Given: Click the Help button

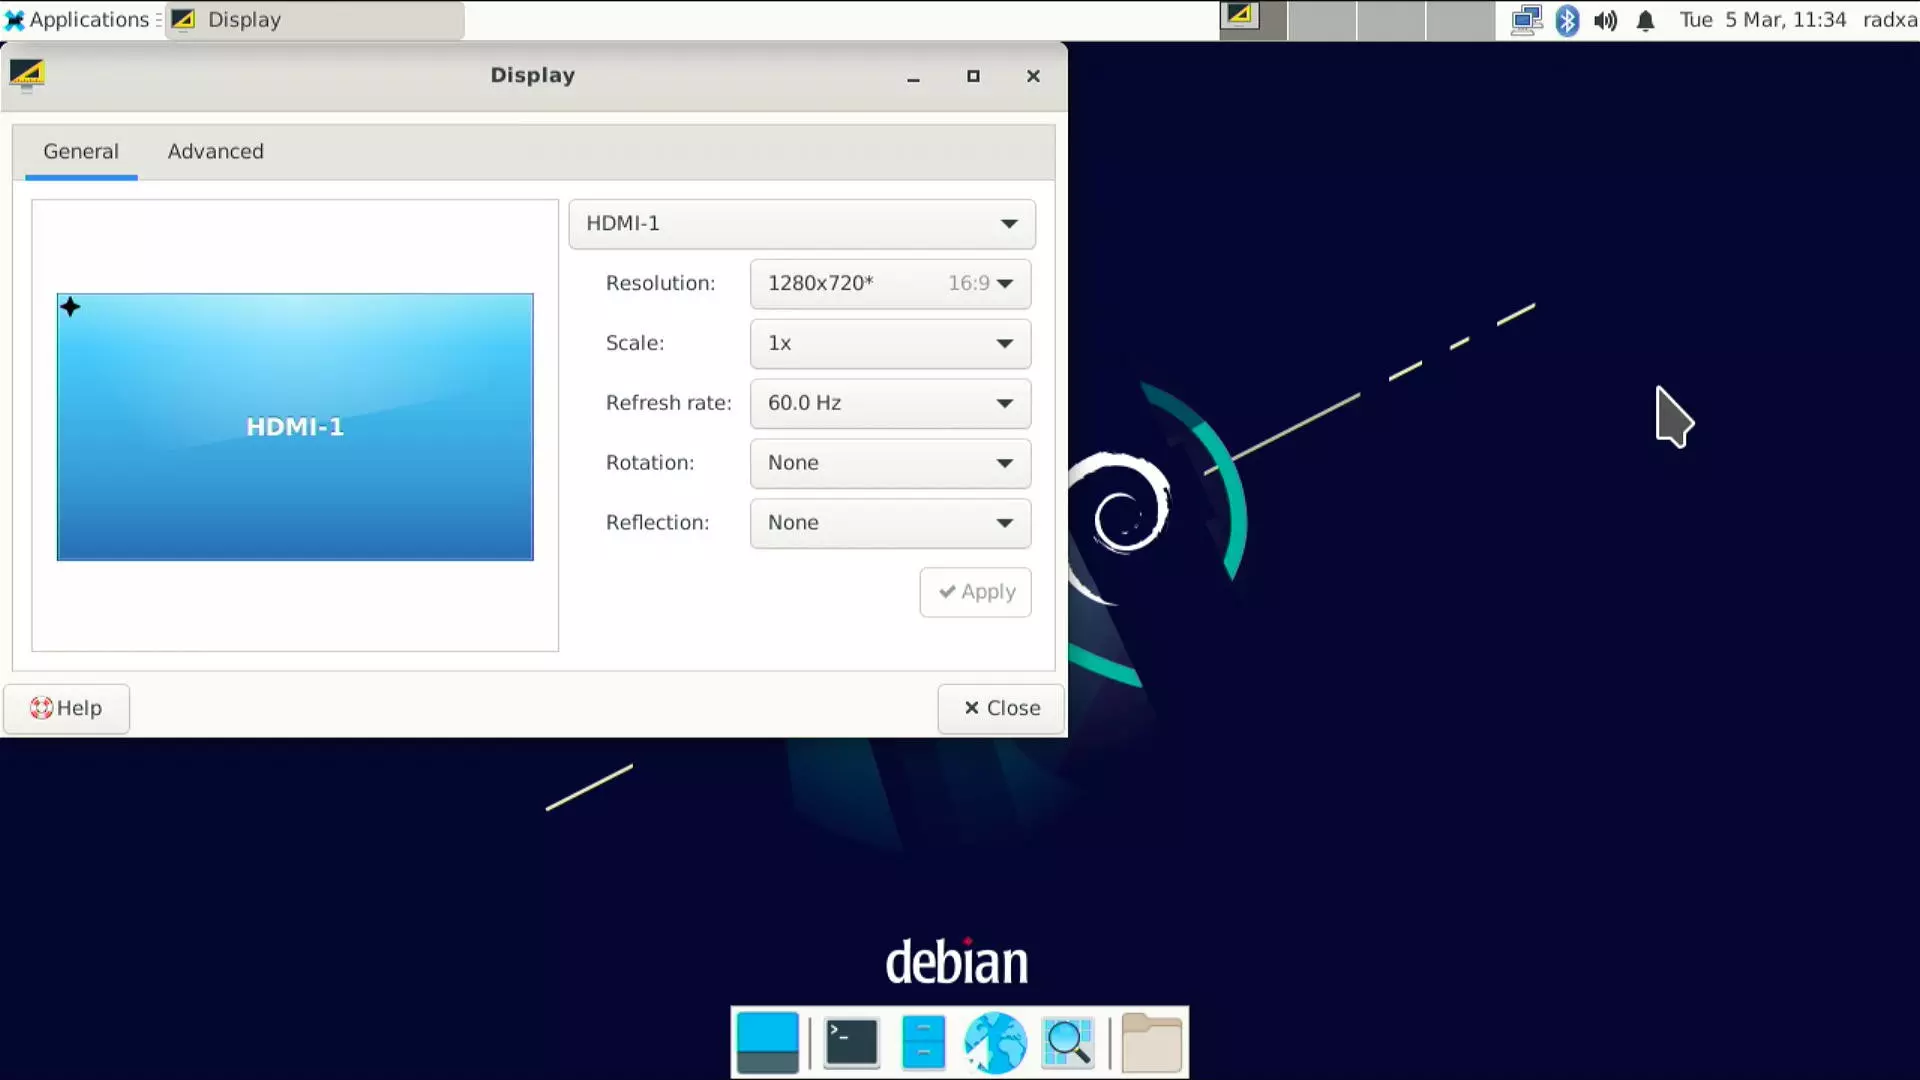Looking at the screenshot, I should coord(66,709).
